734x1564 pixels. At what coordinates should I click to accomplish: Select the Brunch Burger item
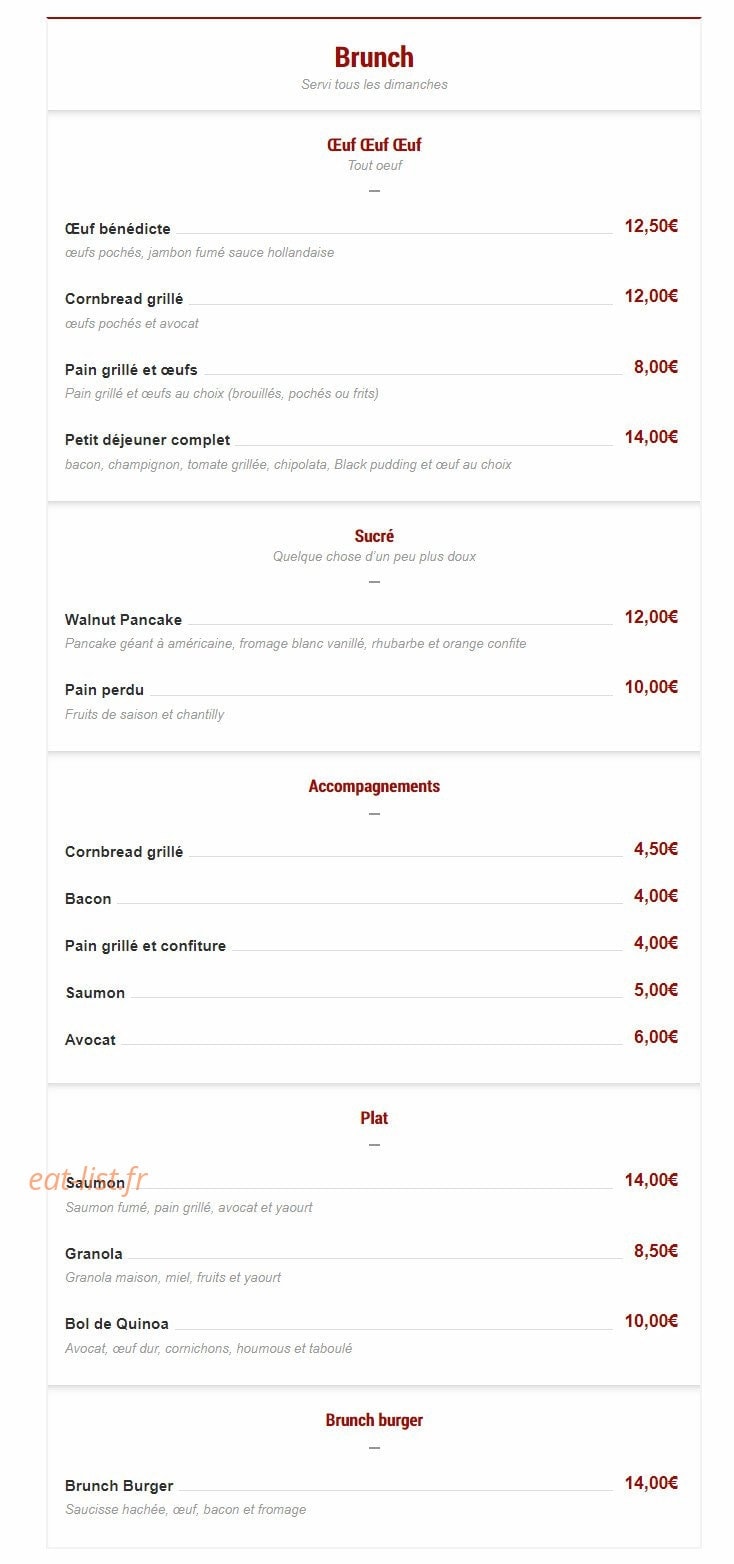pos(119,1486)
